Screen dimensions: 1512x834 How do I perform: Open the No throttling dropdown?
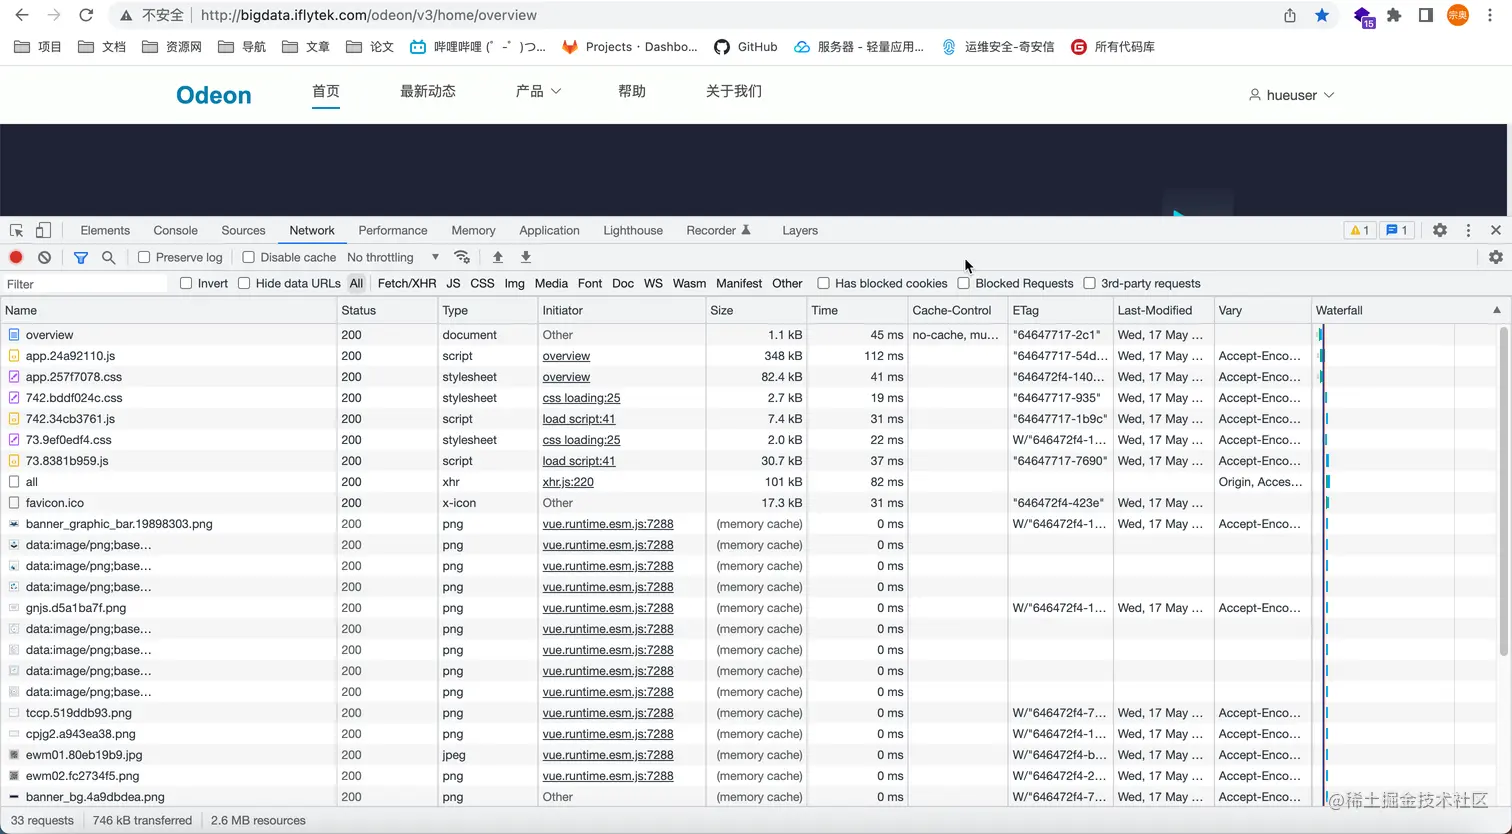click(x=393, y=257)
